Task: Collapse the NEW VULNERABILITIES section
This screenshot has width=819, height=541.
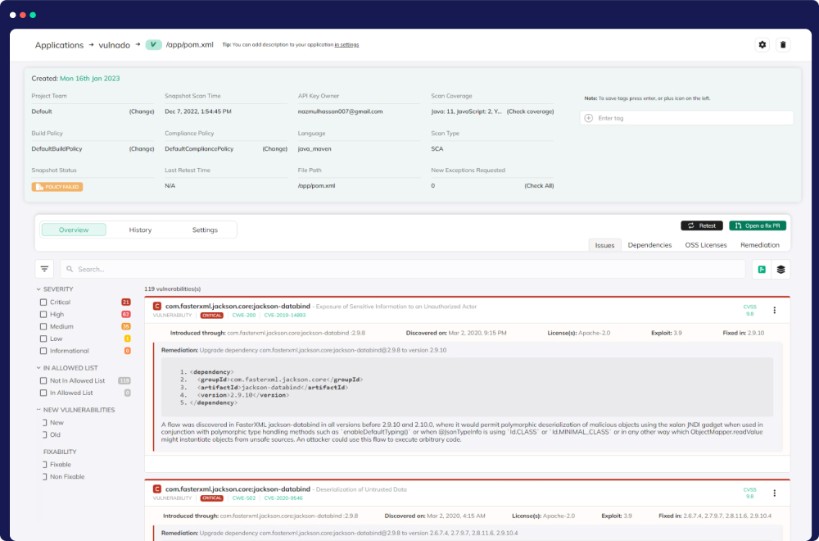Action: click(x=37, y=410)
